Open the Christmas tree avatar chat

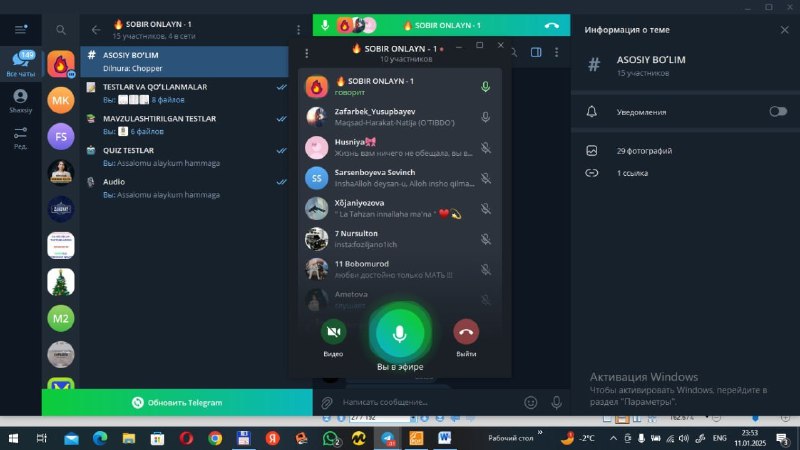pos(61,282)
